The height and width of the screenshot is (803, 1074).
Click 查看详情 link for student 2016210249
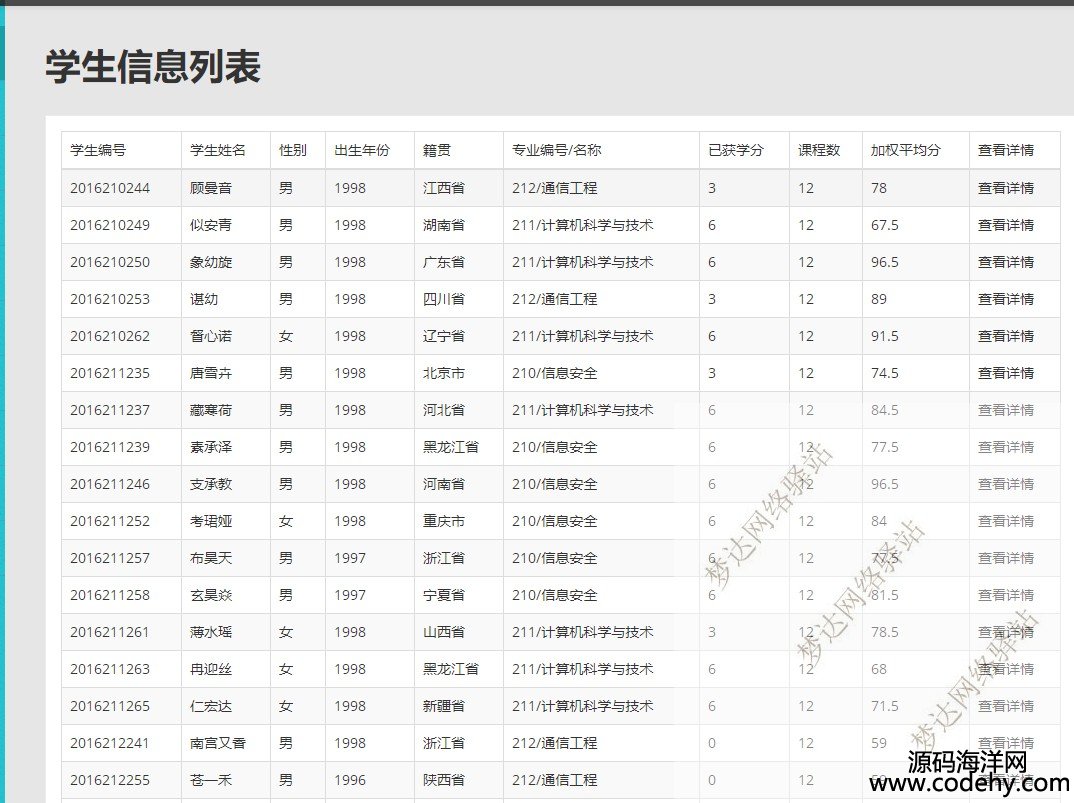click(1005, 225)
